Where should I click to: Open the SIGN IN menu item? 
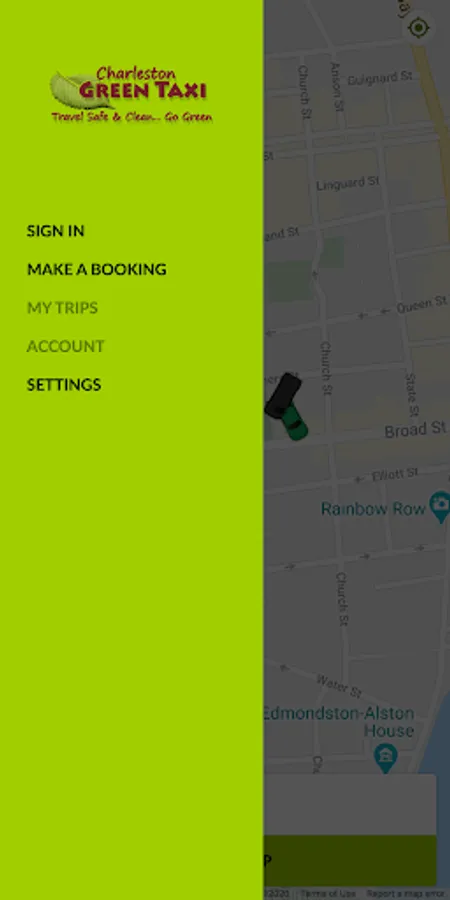tap(56, 231)
